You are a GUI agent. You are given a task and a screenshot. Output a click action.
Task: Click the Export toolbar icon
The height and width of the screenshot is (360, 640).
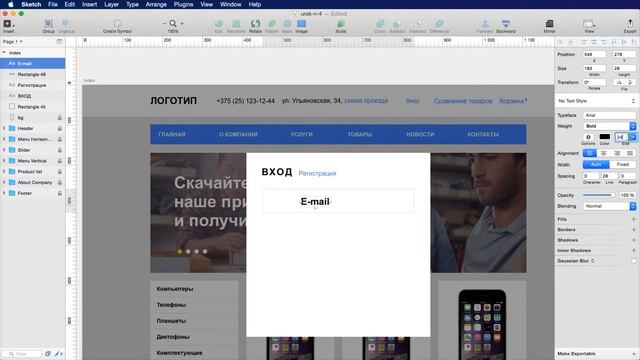(x=630, y=24)
